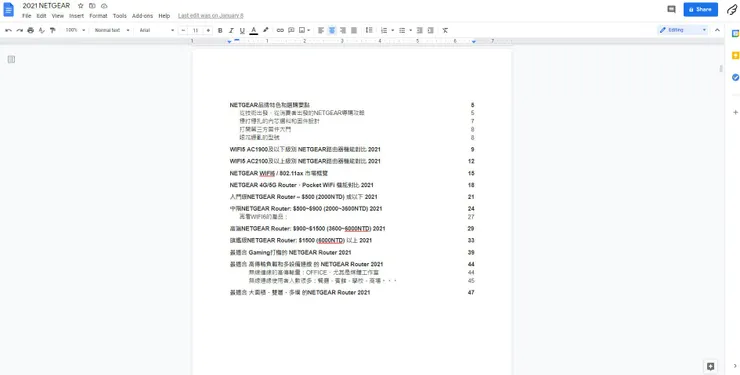Click the Redo icon
This screenshot has height=375, width=740.
coord(19,30)
